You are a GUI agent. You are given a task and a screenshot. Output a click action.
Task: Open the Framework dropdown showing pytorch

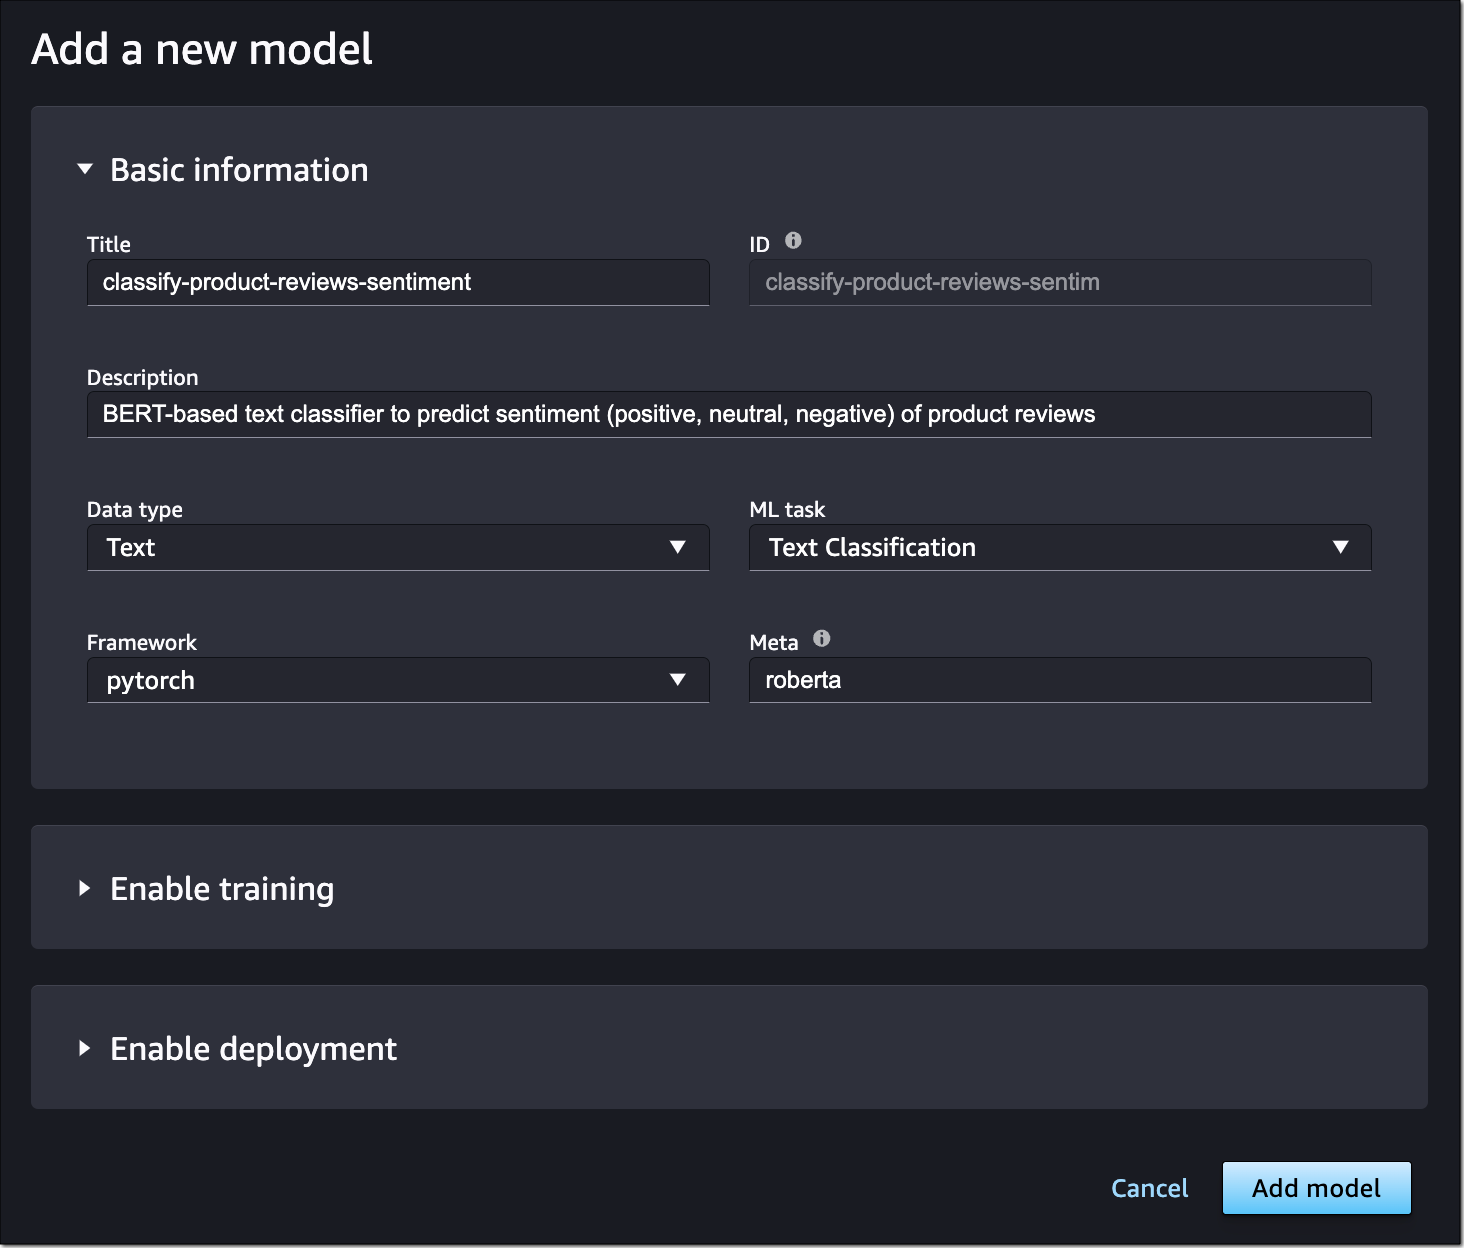pos(398,680)
